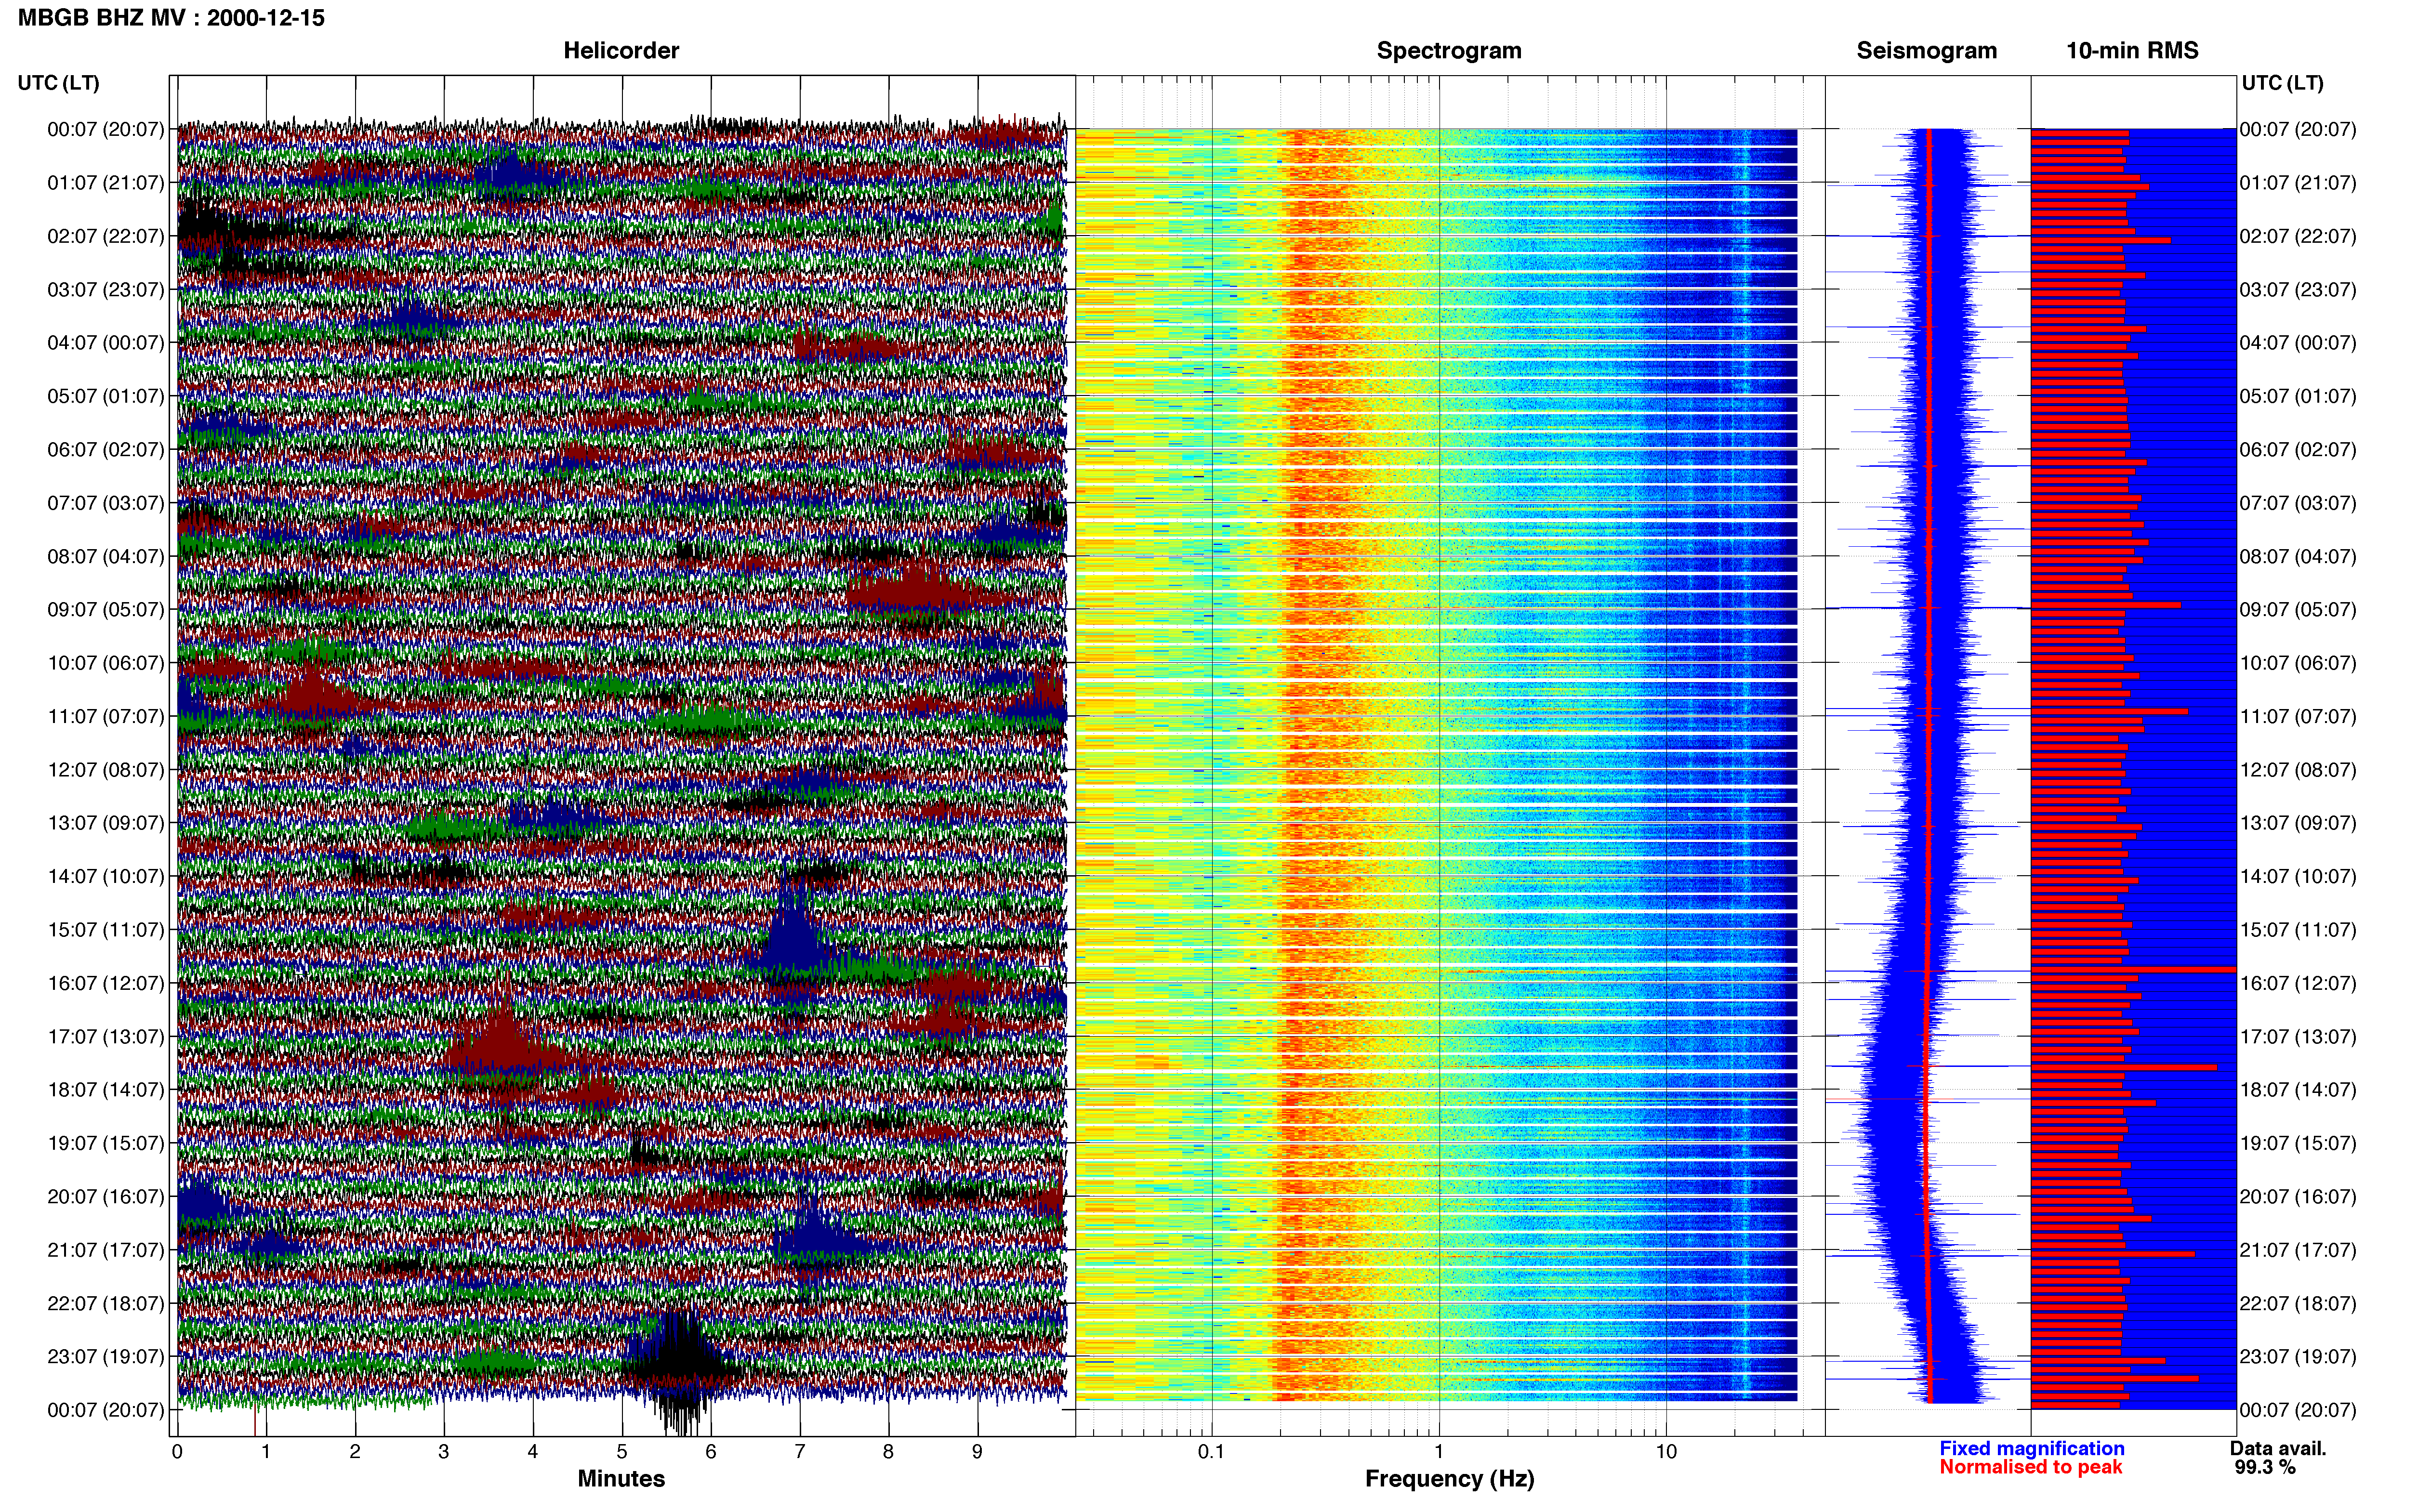Screen dimensions: 2418x1512
Task: Click the 9 tick on the Minutes axis
Action: pyautogui.click(x=977, y=1452)
